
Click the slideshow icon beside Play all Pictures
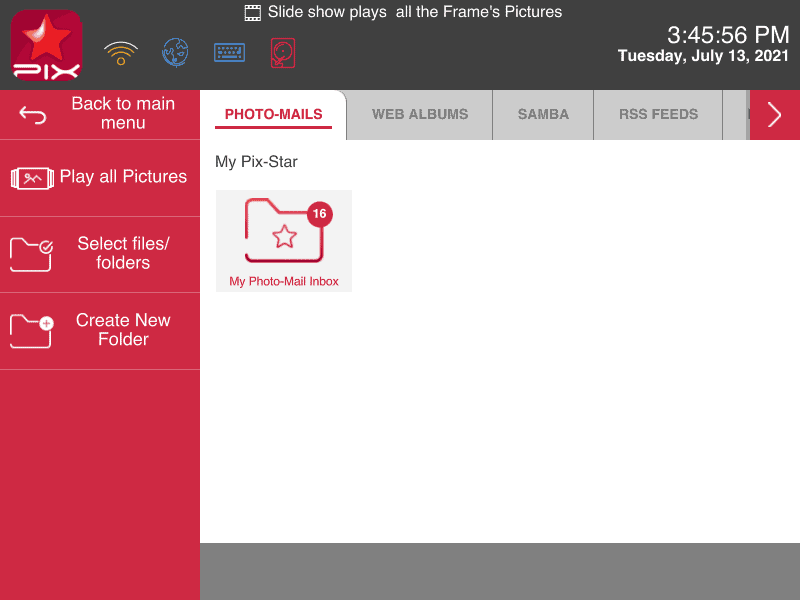[x=32, y=178]
